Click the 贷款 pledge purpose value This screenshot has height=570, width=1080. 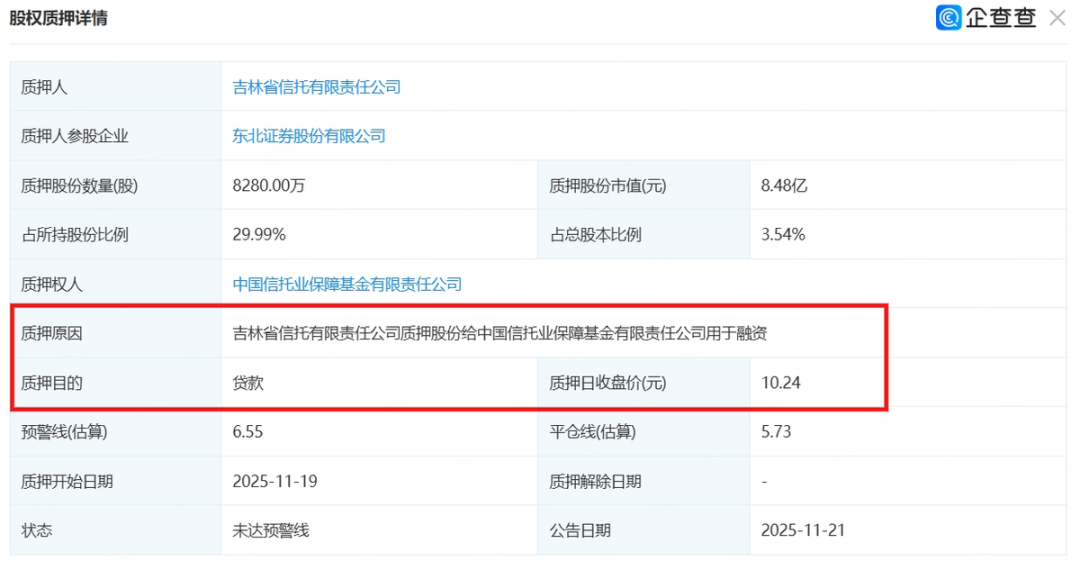tap(248, 383)
